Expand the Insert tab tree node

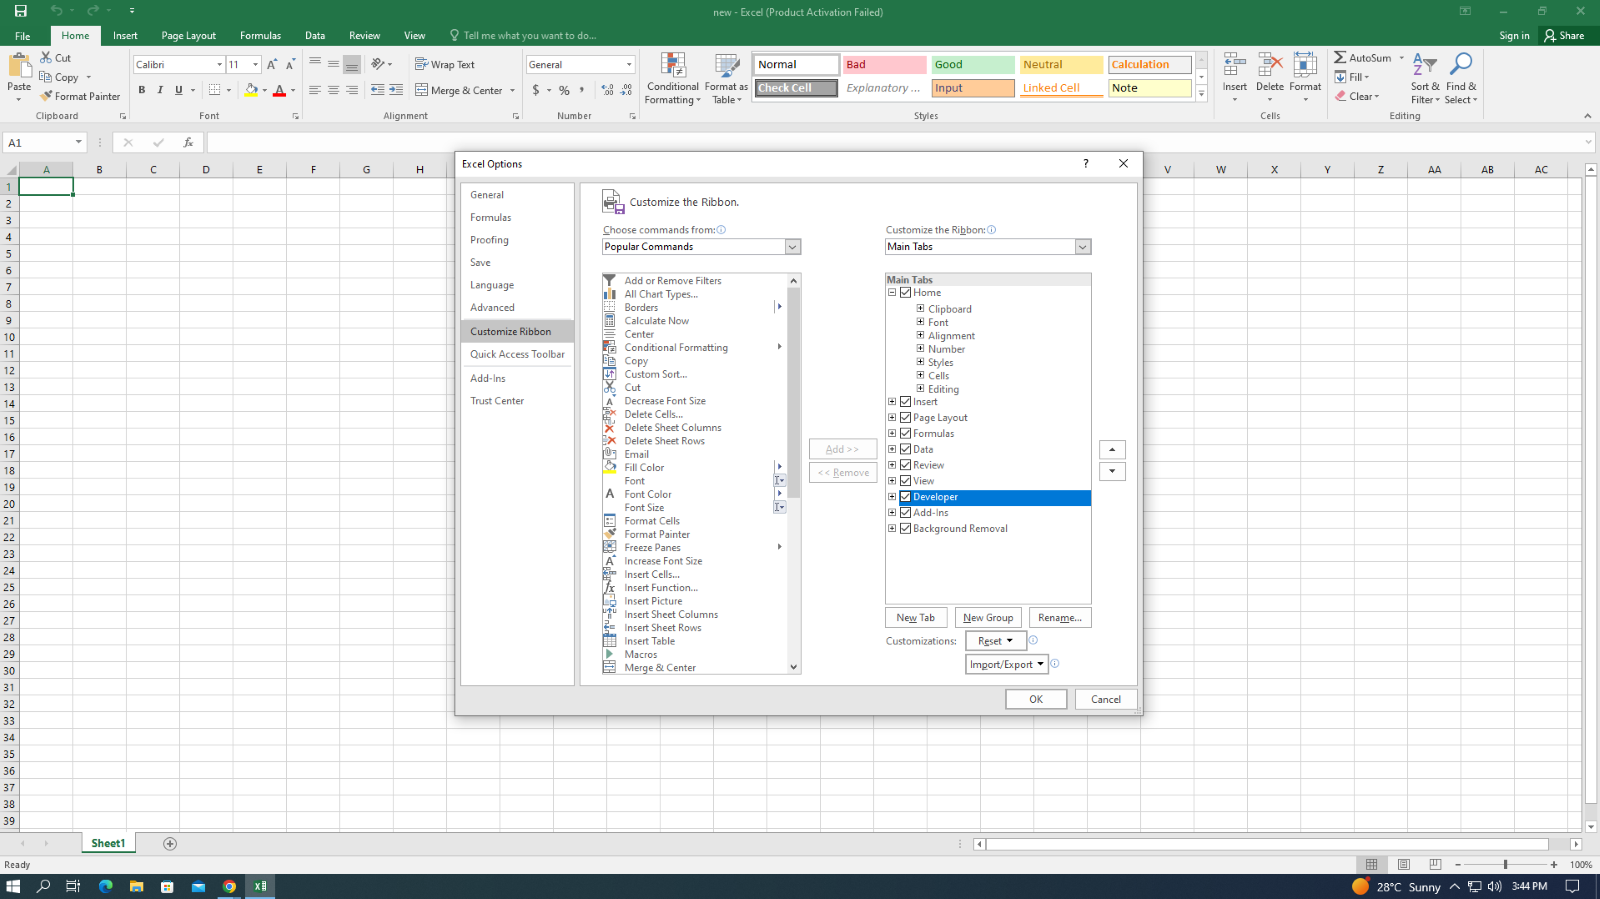[x=892, y=402]
